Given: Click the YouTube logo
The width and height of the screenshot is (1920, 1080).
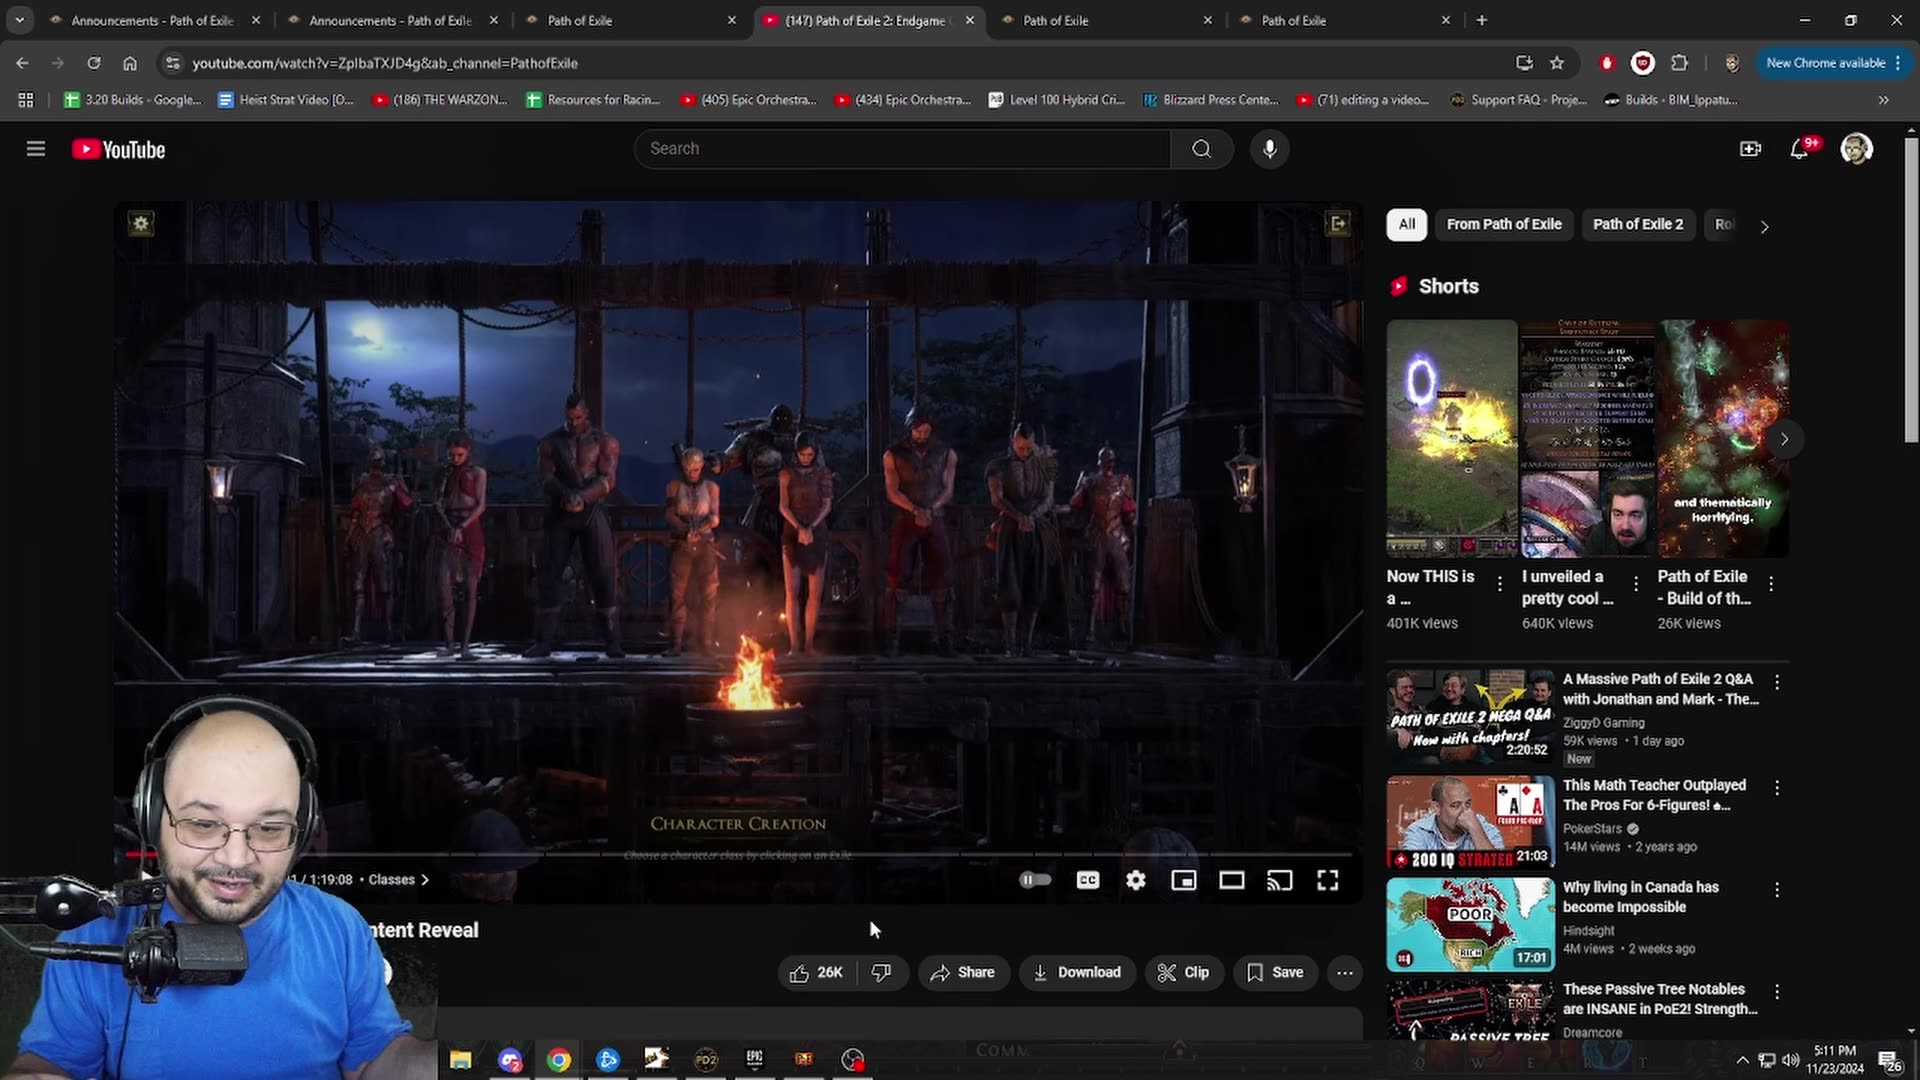Looking at the screenshot, I should (118, 149).
